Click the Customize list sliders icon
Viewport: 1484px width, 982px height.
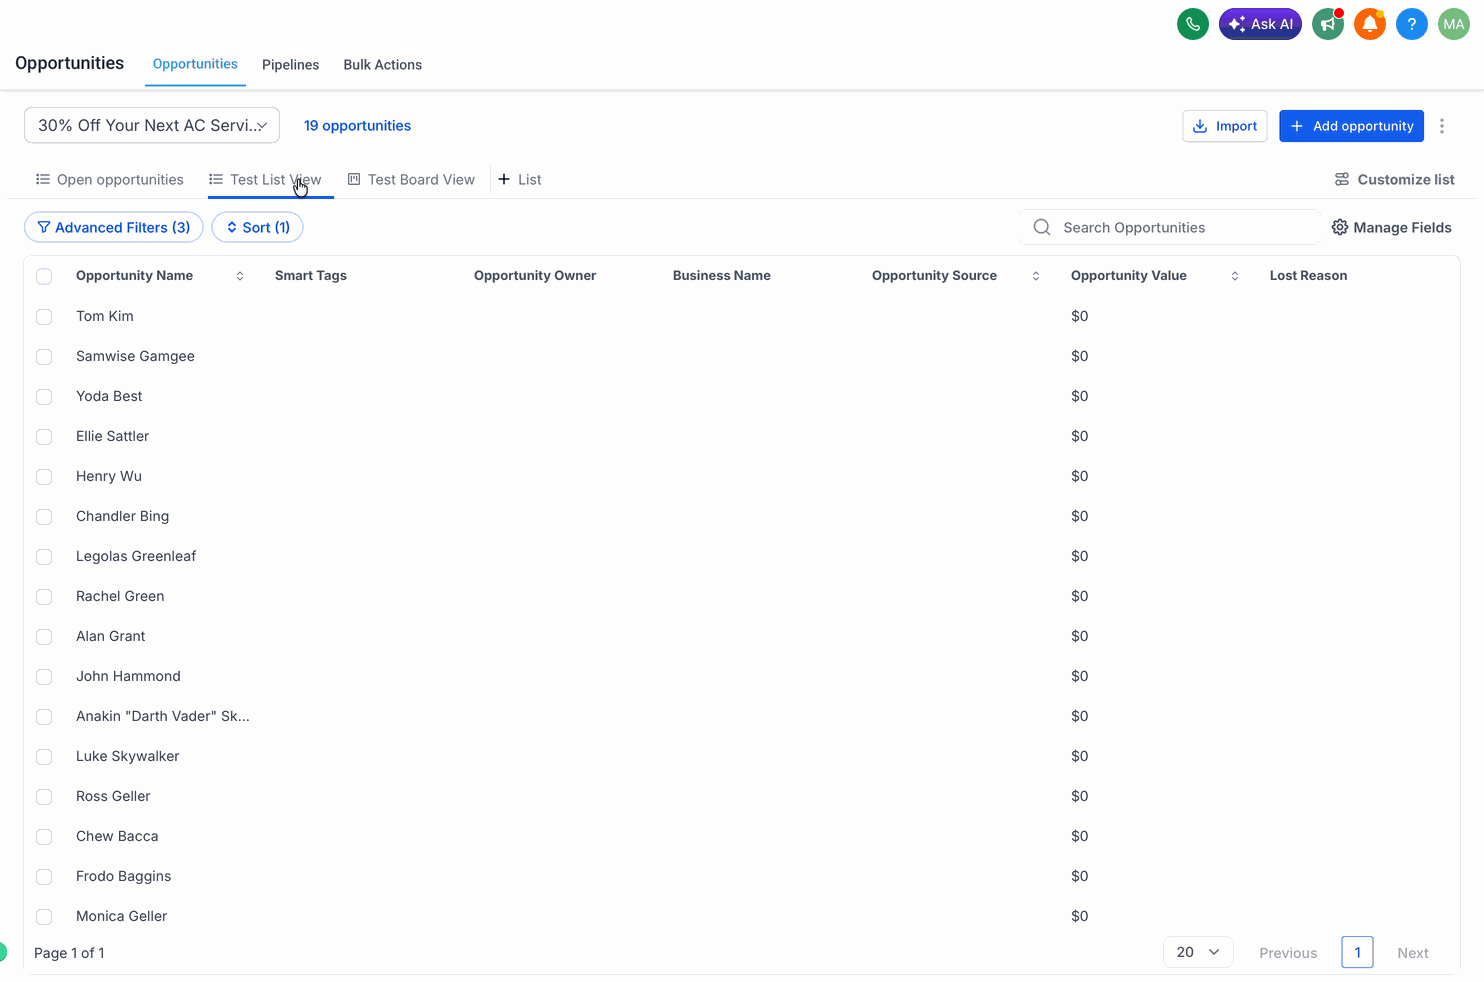pyautogui.click(x=1342, y=180)
